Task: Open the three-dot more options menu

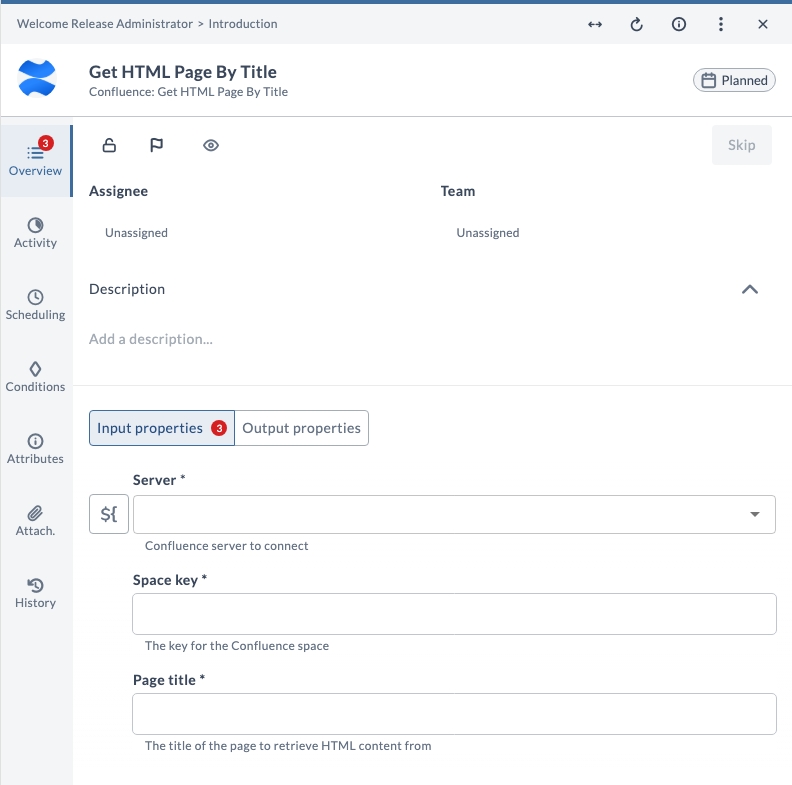Action: coord(720,24)
